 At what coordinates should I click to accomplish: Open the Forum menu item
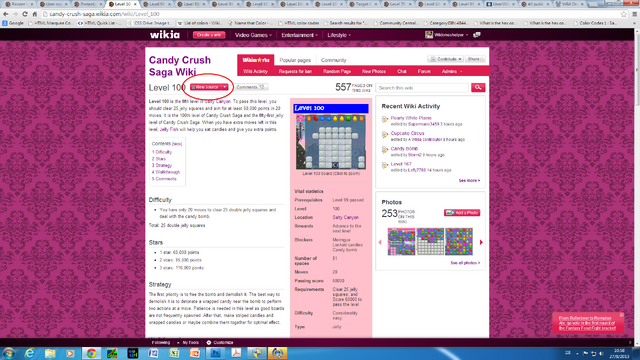(x=424, y=71)
